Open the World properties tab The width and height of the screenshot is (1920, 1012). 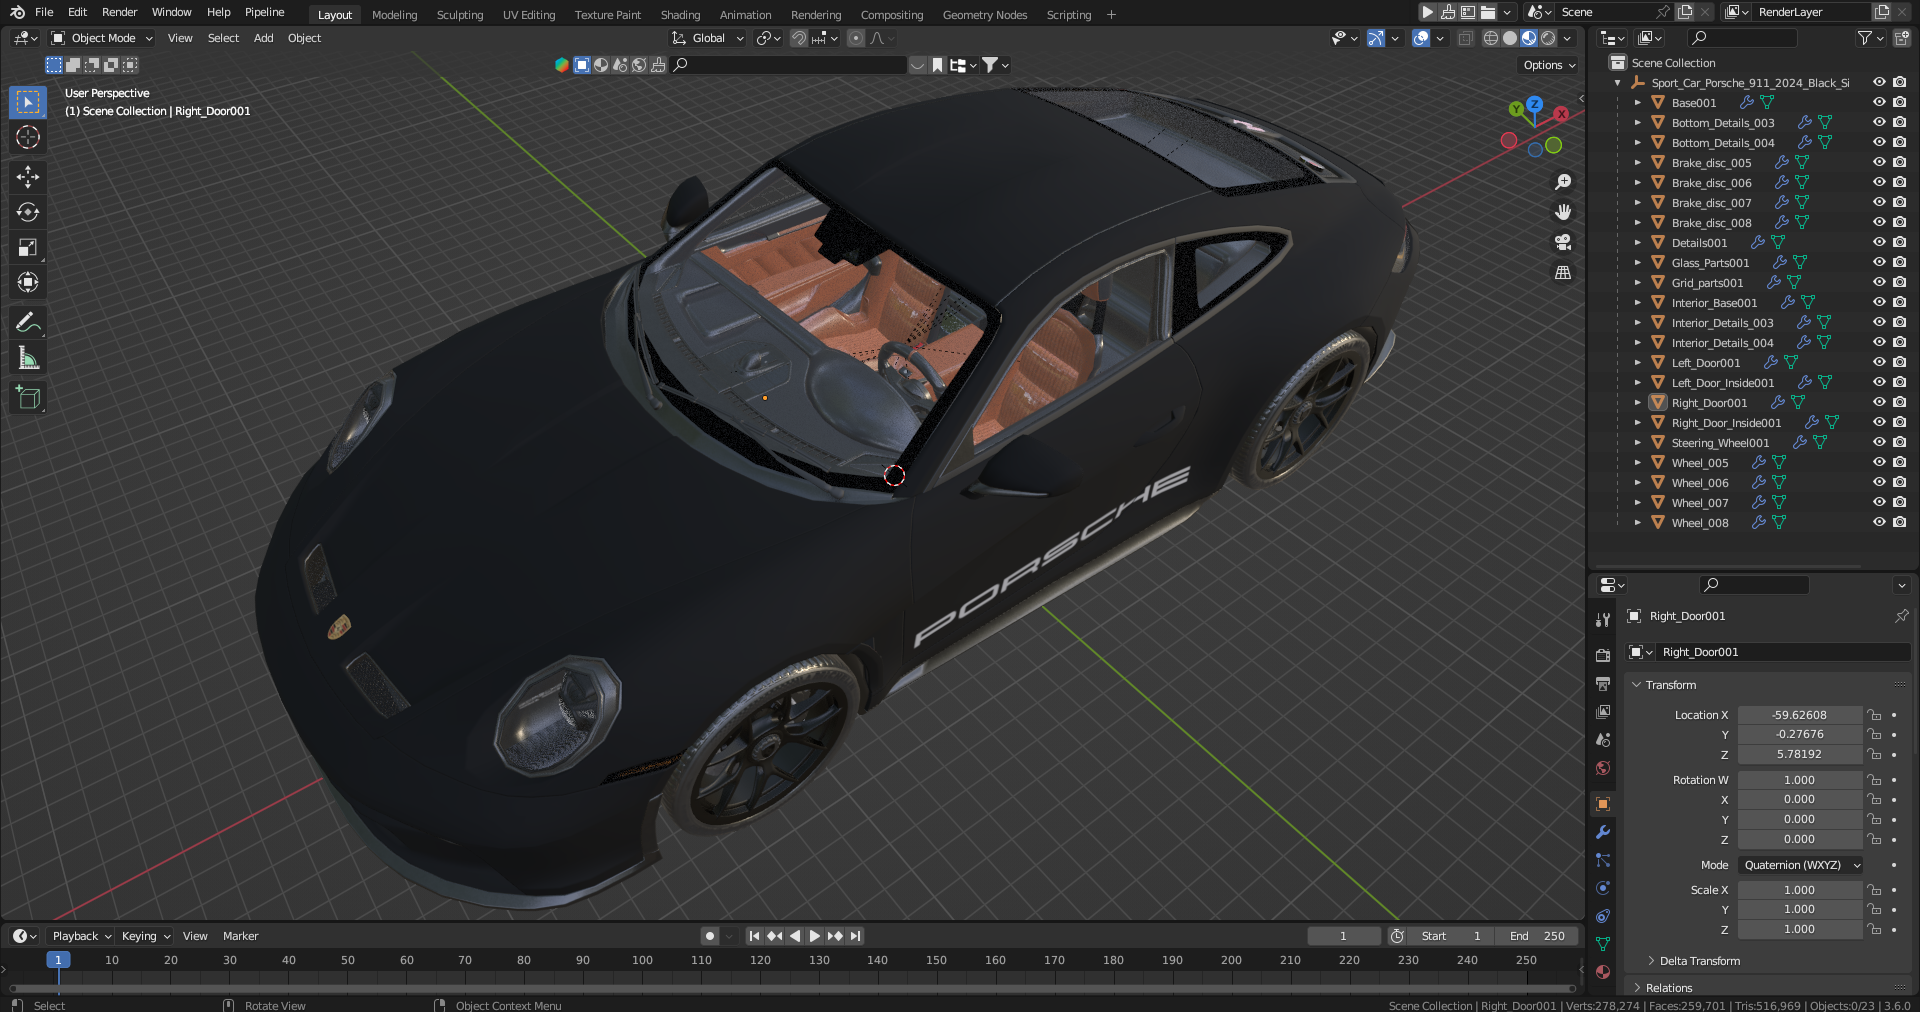click(x=1603, y=768)
